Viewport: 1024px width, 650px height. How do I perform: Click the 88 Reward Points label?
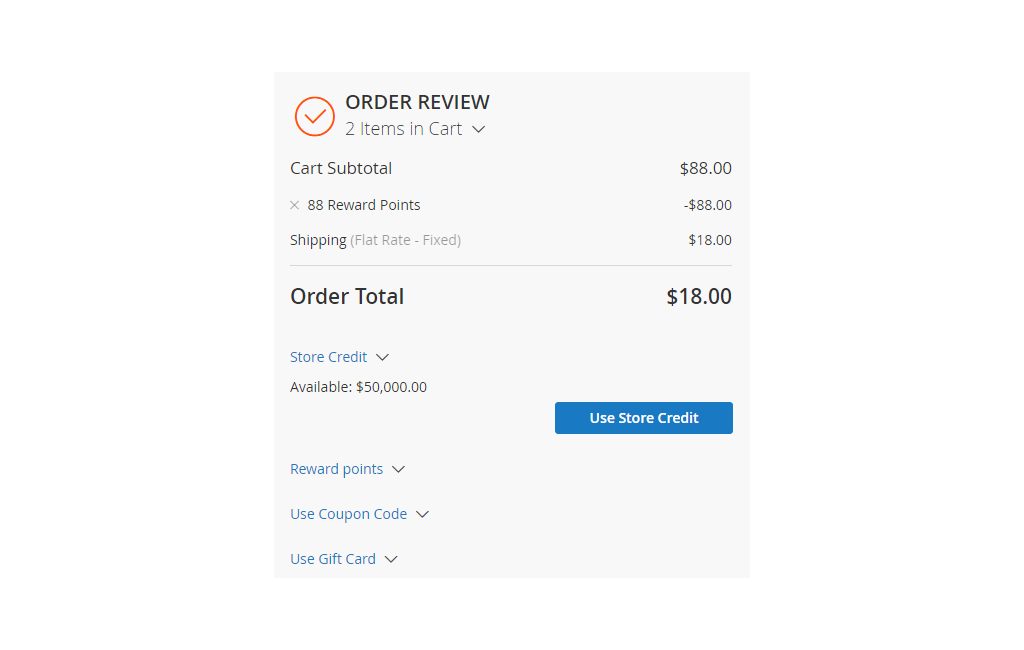364,205
